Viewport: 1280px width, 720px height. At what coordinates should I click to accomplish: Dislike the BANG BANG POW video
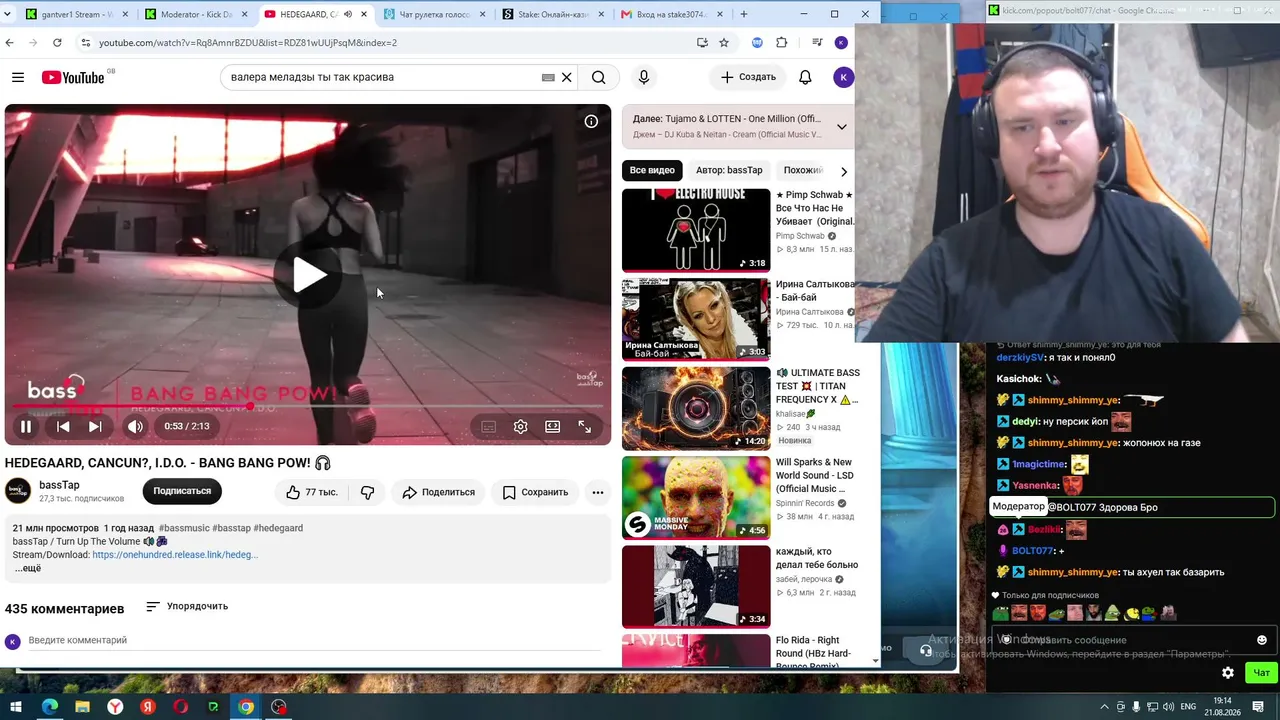click(367, 492)
